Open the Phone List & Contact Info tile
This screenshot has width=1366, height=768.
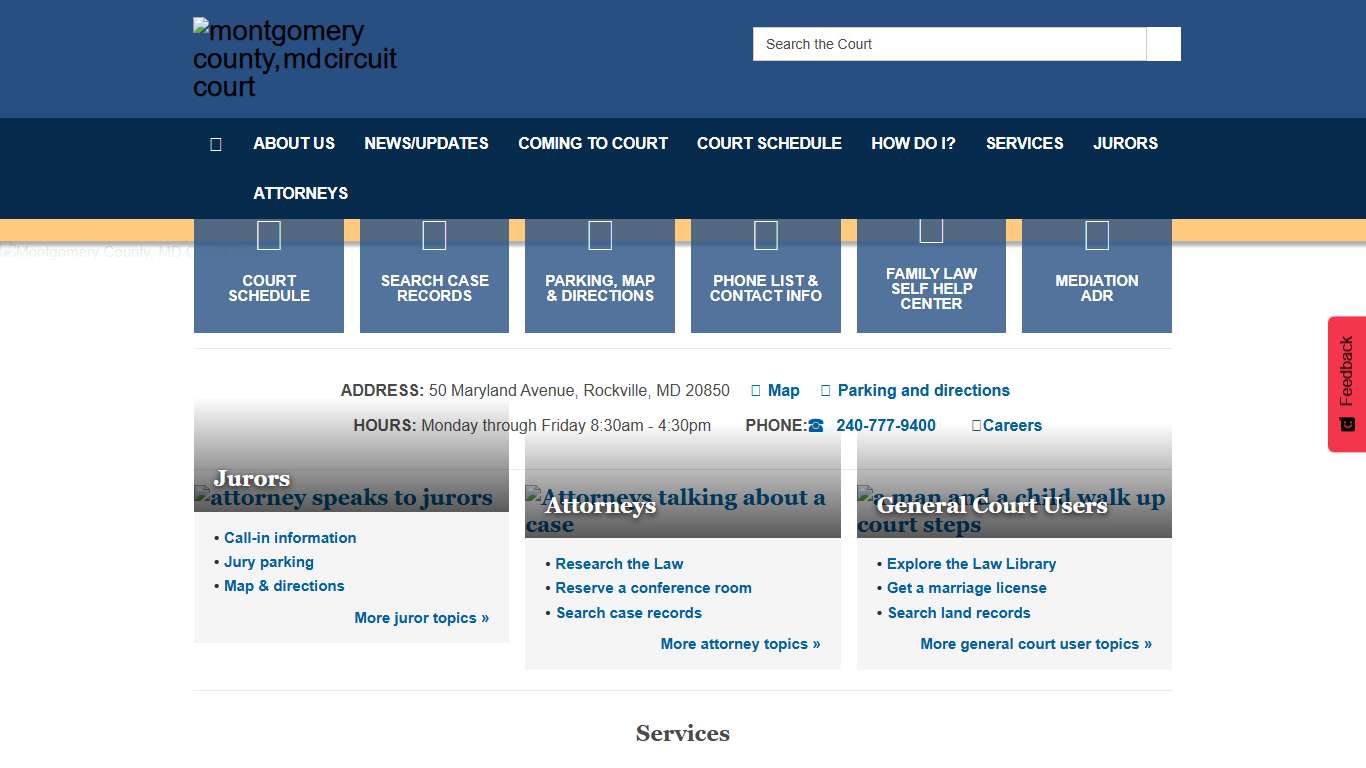(x=765, y=277)
